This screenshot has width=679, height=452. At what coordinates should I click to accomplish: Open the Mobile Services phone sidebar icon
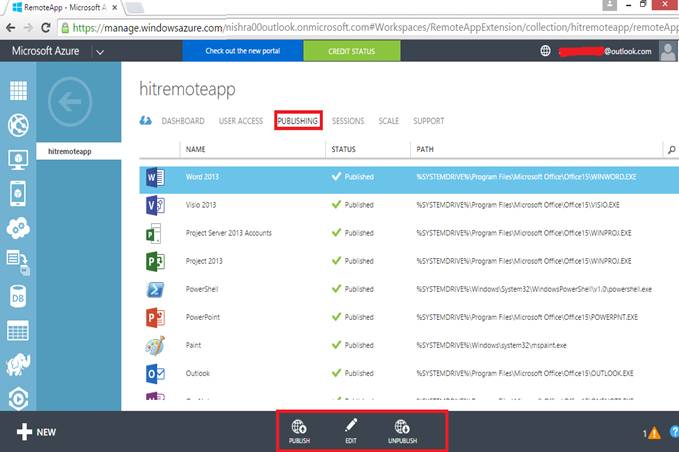pyautogui.click(x=18, y=194)
